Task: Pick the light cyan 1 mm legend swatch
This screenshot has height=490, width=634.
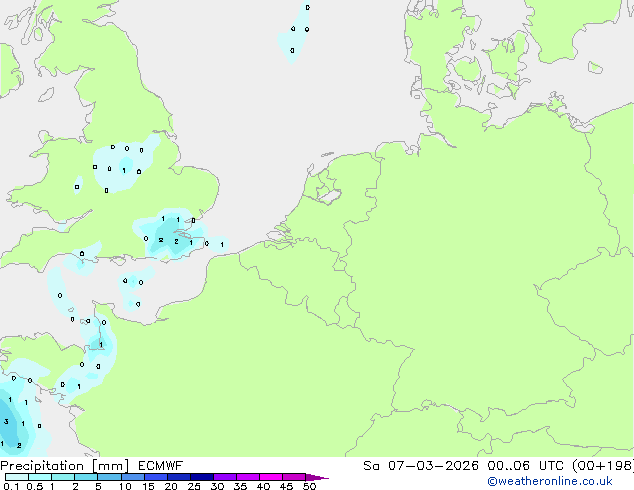Action: [x=63, y=477]
